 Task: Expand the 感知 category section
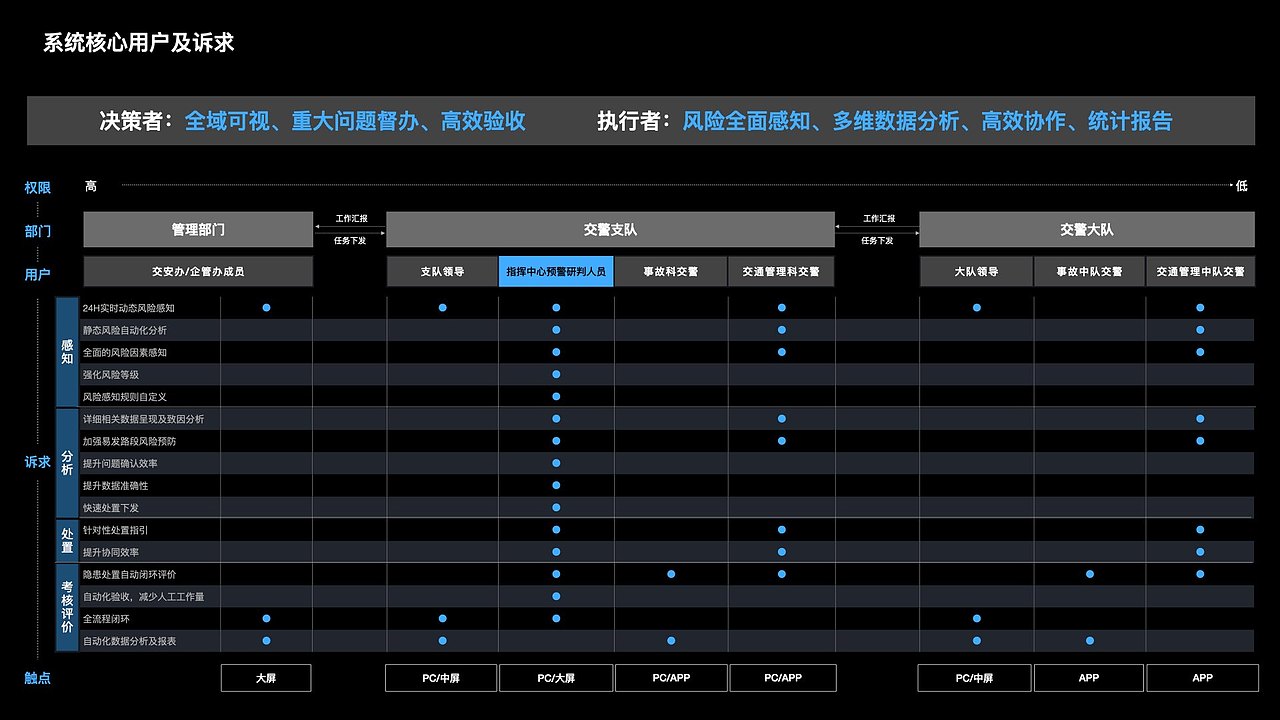click(x=67, y=352)
